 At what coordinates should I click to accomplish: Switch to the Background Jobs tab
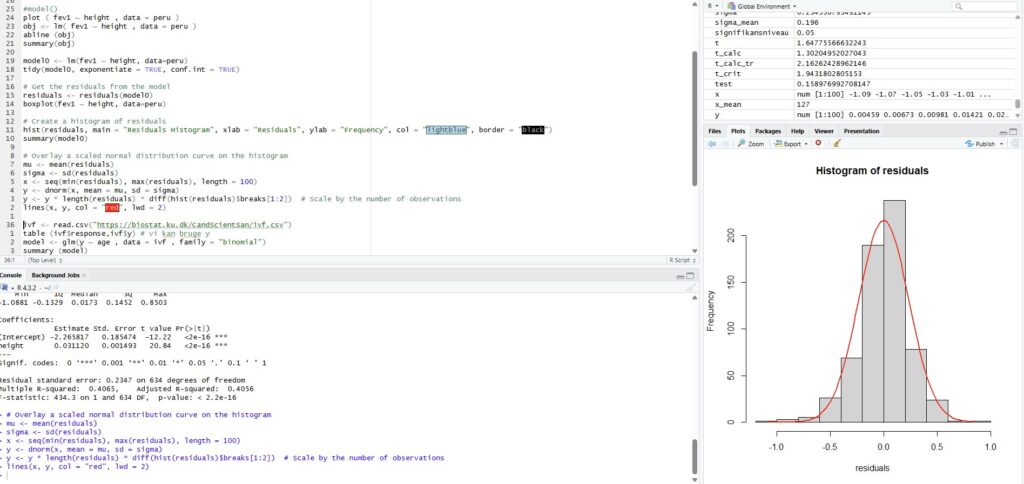click(58, 274)
